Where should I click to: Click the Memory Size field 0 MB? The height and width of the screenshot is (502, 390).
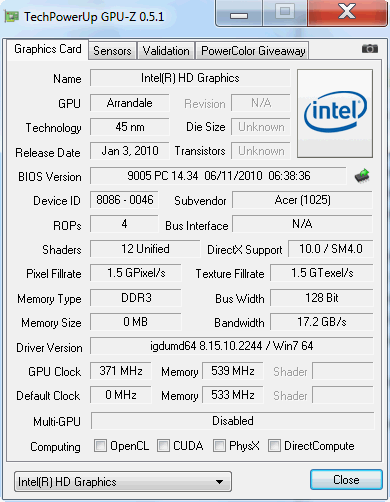point(136,322)
